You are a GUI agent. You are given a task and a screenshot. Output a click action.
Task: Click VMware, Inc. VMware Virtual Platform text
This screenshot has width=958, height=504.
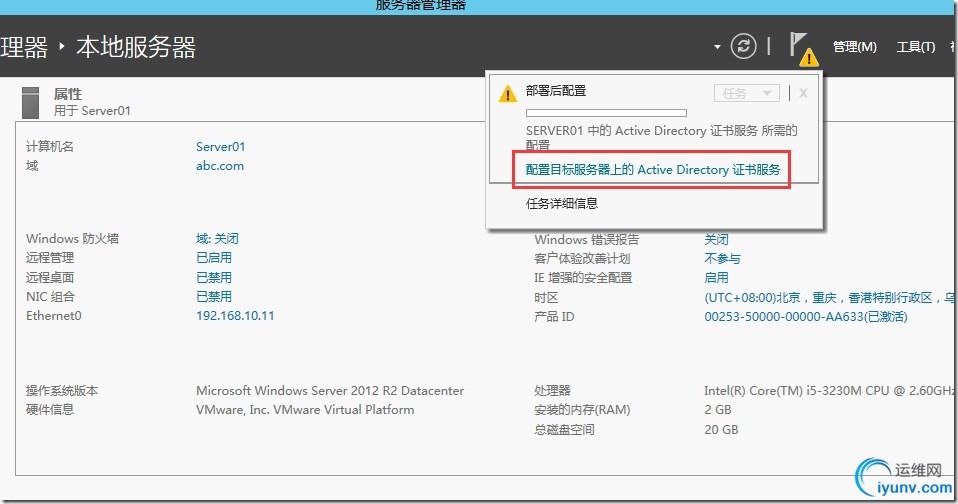305,409
